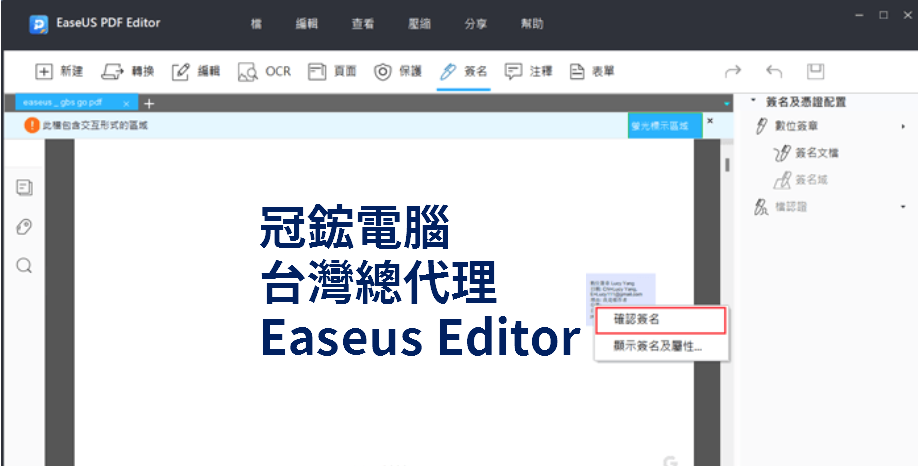Close the easeus_gbs go.pdf tab

126,103
